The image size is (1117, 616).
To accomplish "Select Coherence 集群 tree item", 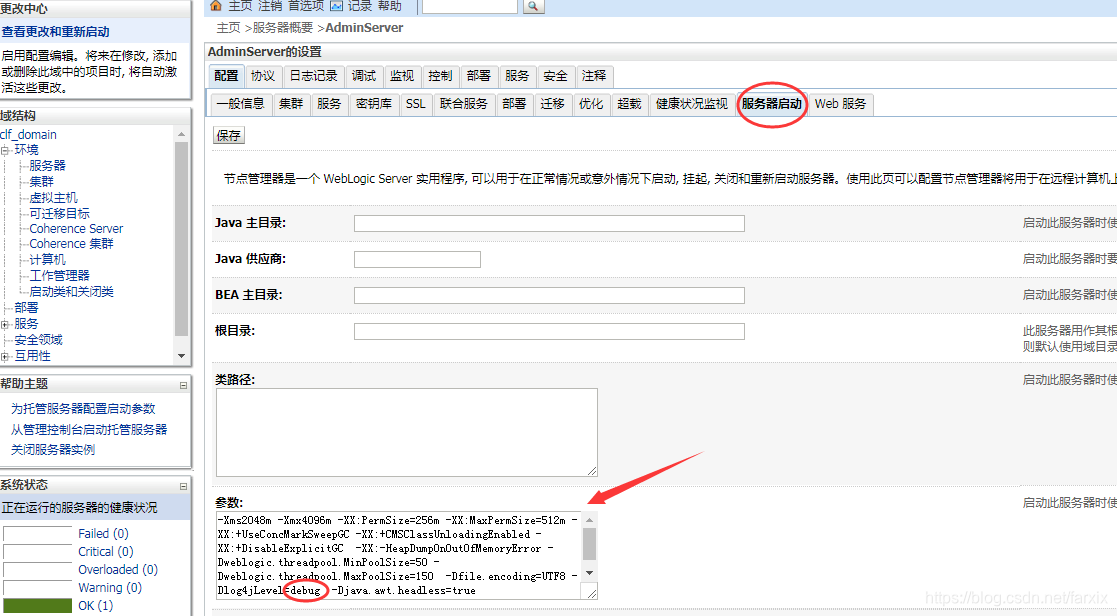I will (x=71, y=244).
